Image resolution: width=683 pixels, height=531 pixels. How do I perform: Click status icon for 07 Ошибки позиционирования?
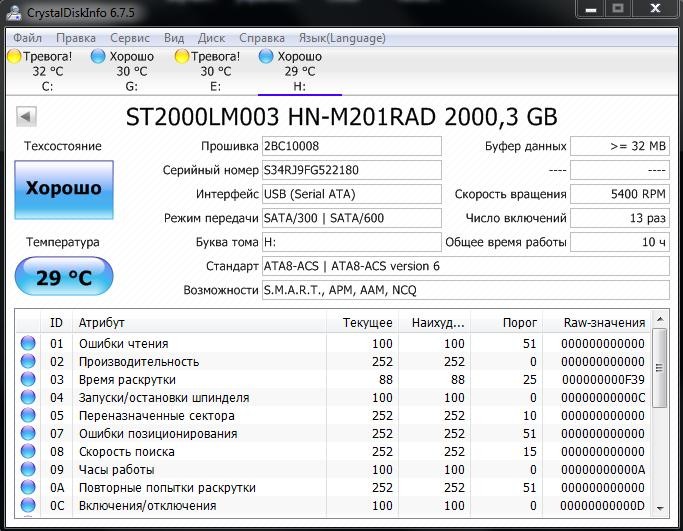coord(28,433)
